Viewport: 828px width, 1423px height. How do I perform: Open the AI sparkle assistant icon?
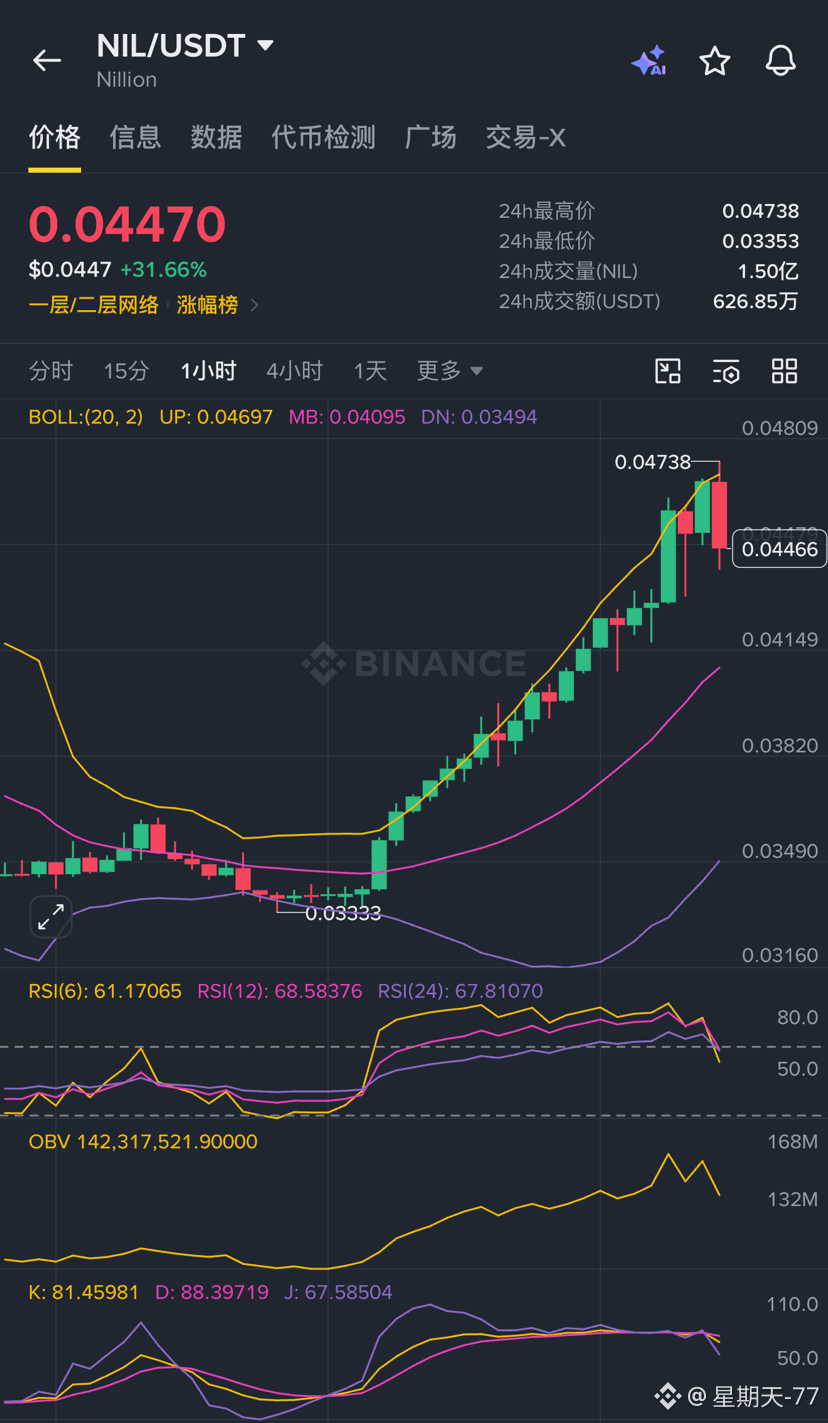pos(649,61)
